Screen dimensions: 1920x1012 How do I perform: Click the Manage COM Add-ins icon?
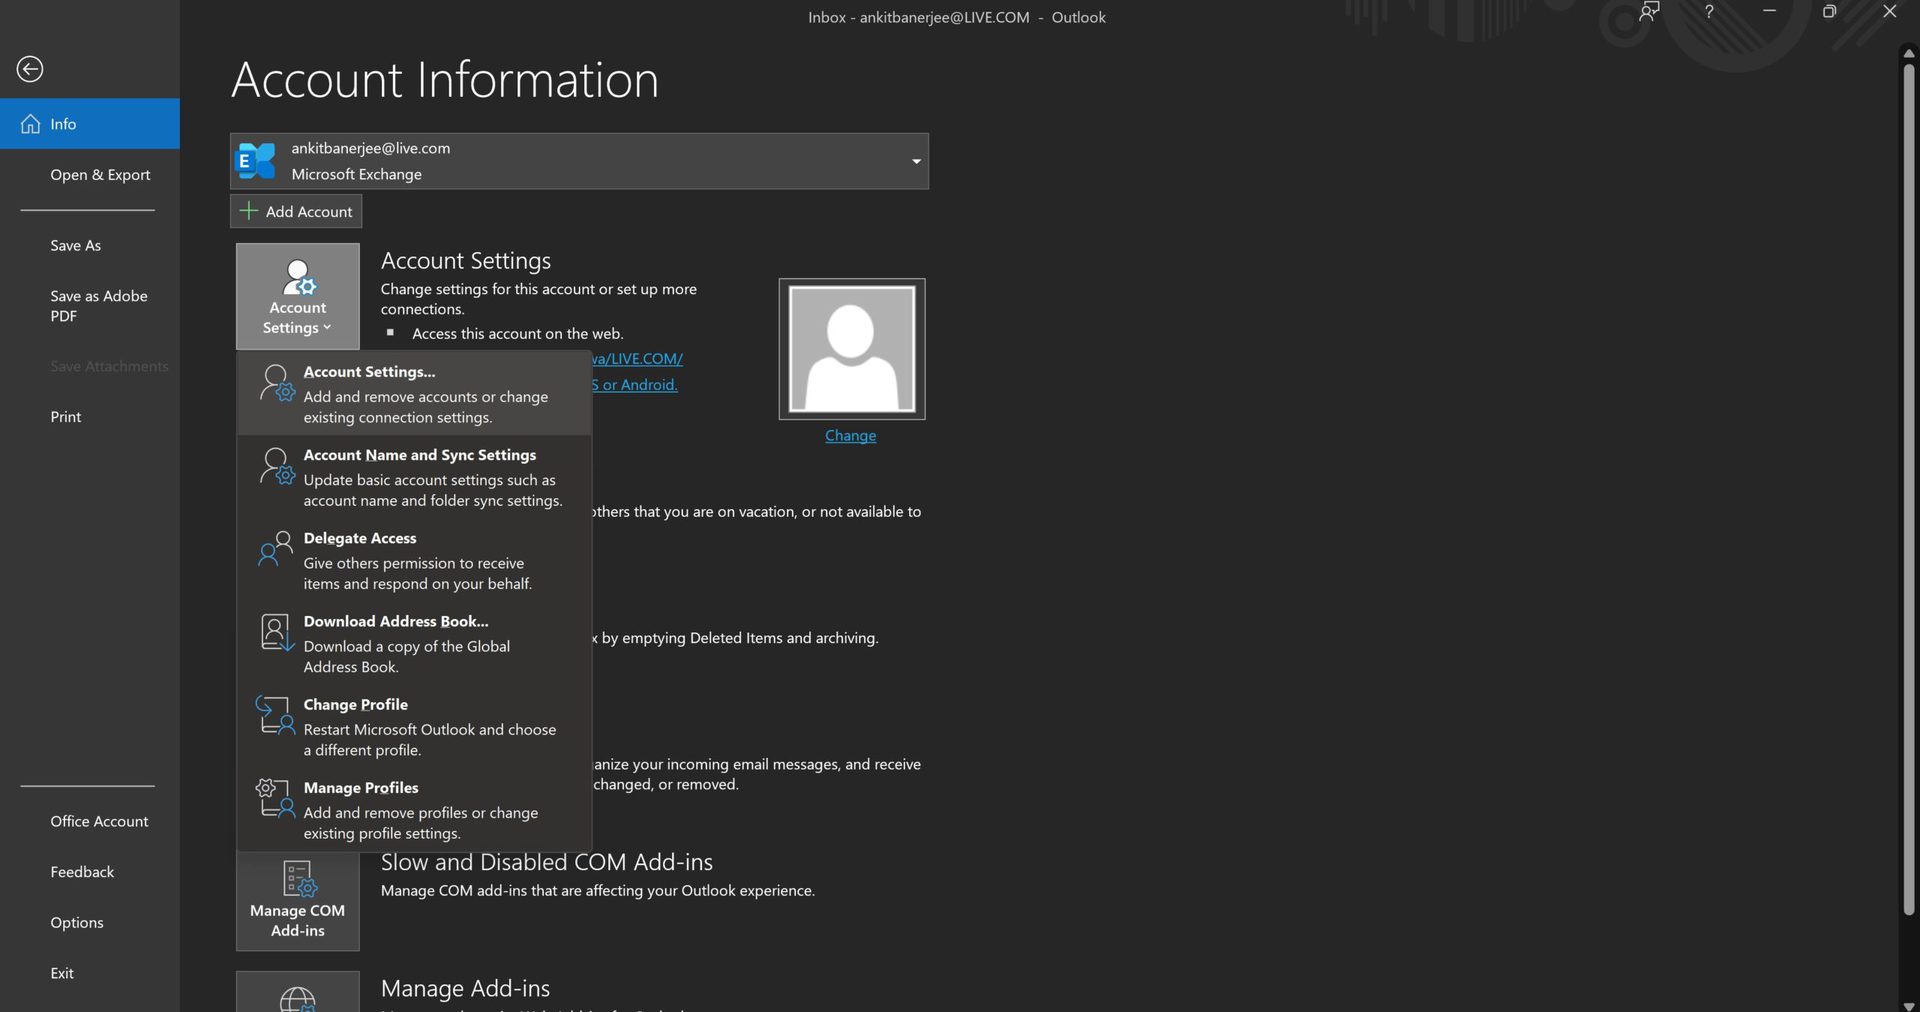pyautogui.click(x=298, y=880)
